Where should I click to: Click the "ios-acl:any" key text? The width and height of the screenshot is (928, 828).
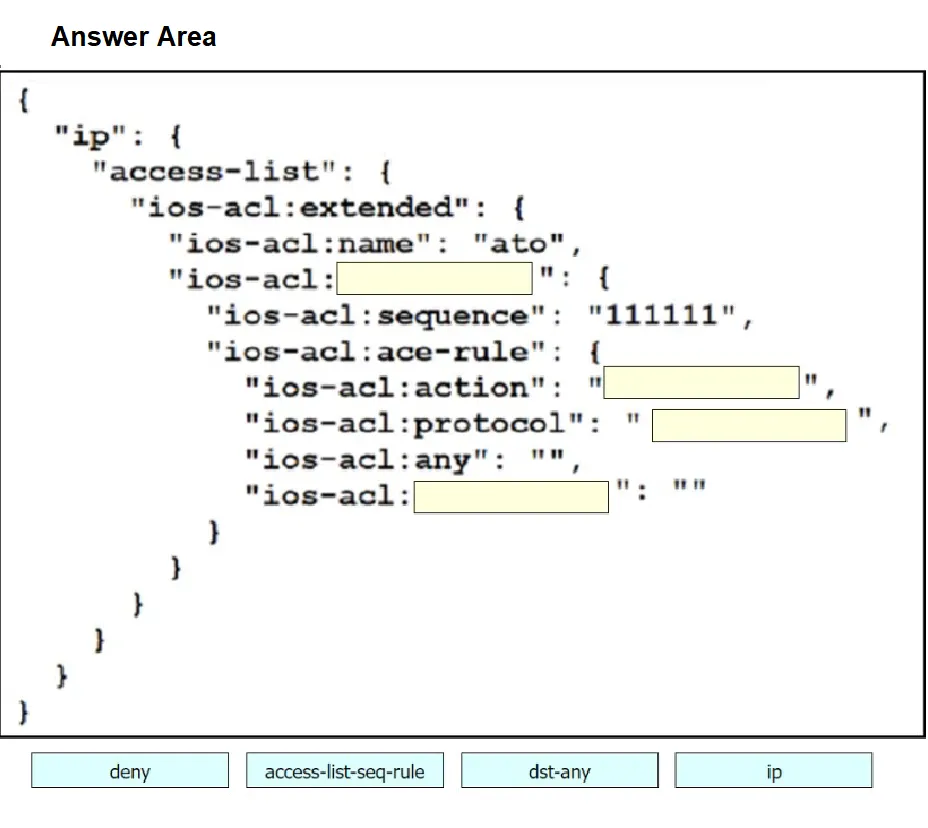(x=366, y=460)
